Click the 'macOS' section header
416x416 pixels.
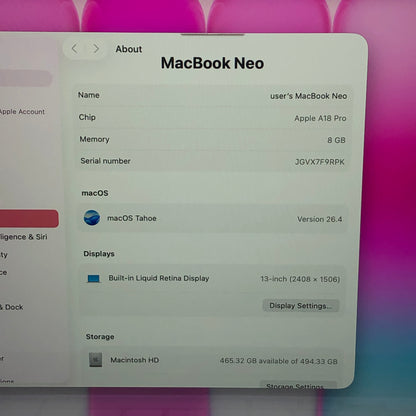coord(95,193)
